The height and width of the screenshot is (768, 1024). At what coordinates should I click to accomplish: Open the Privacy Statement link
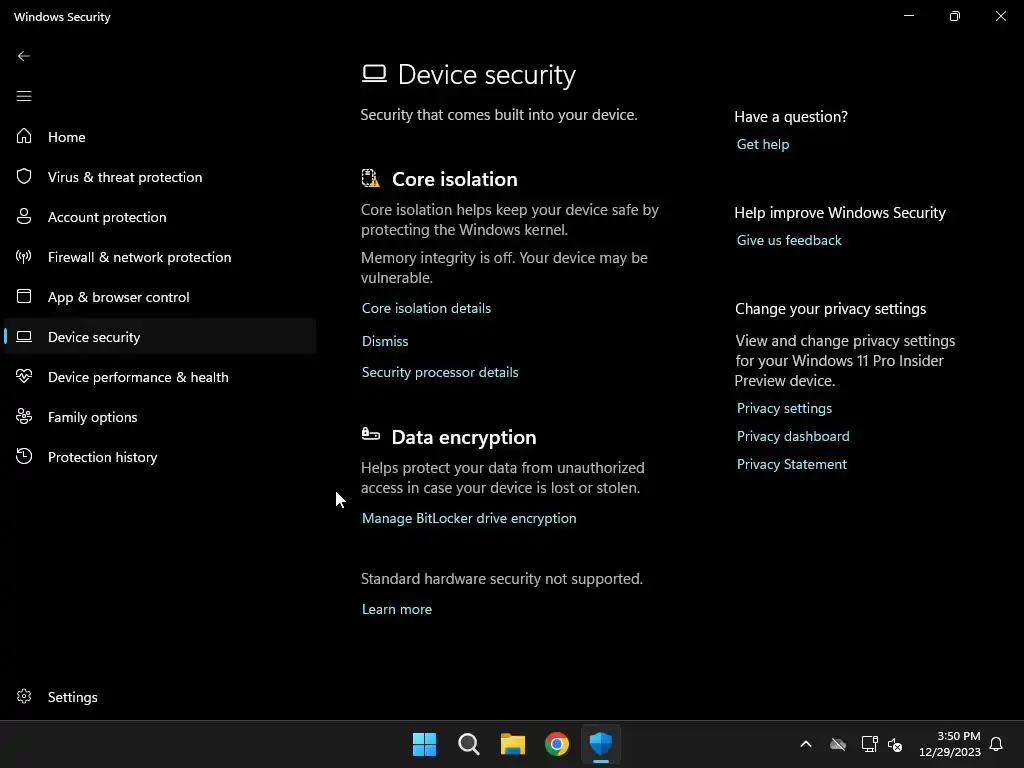click(x=792, y=464)
